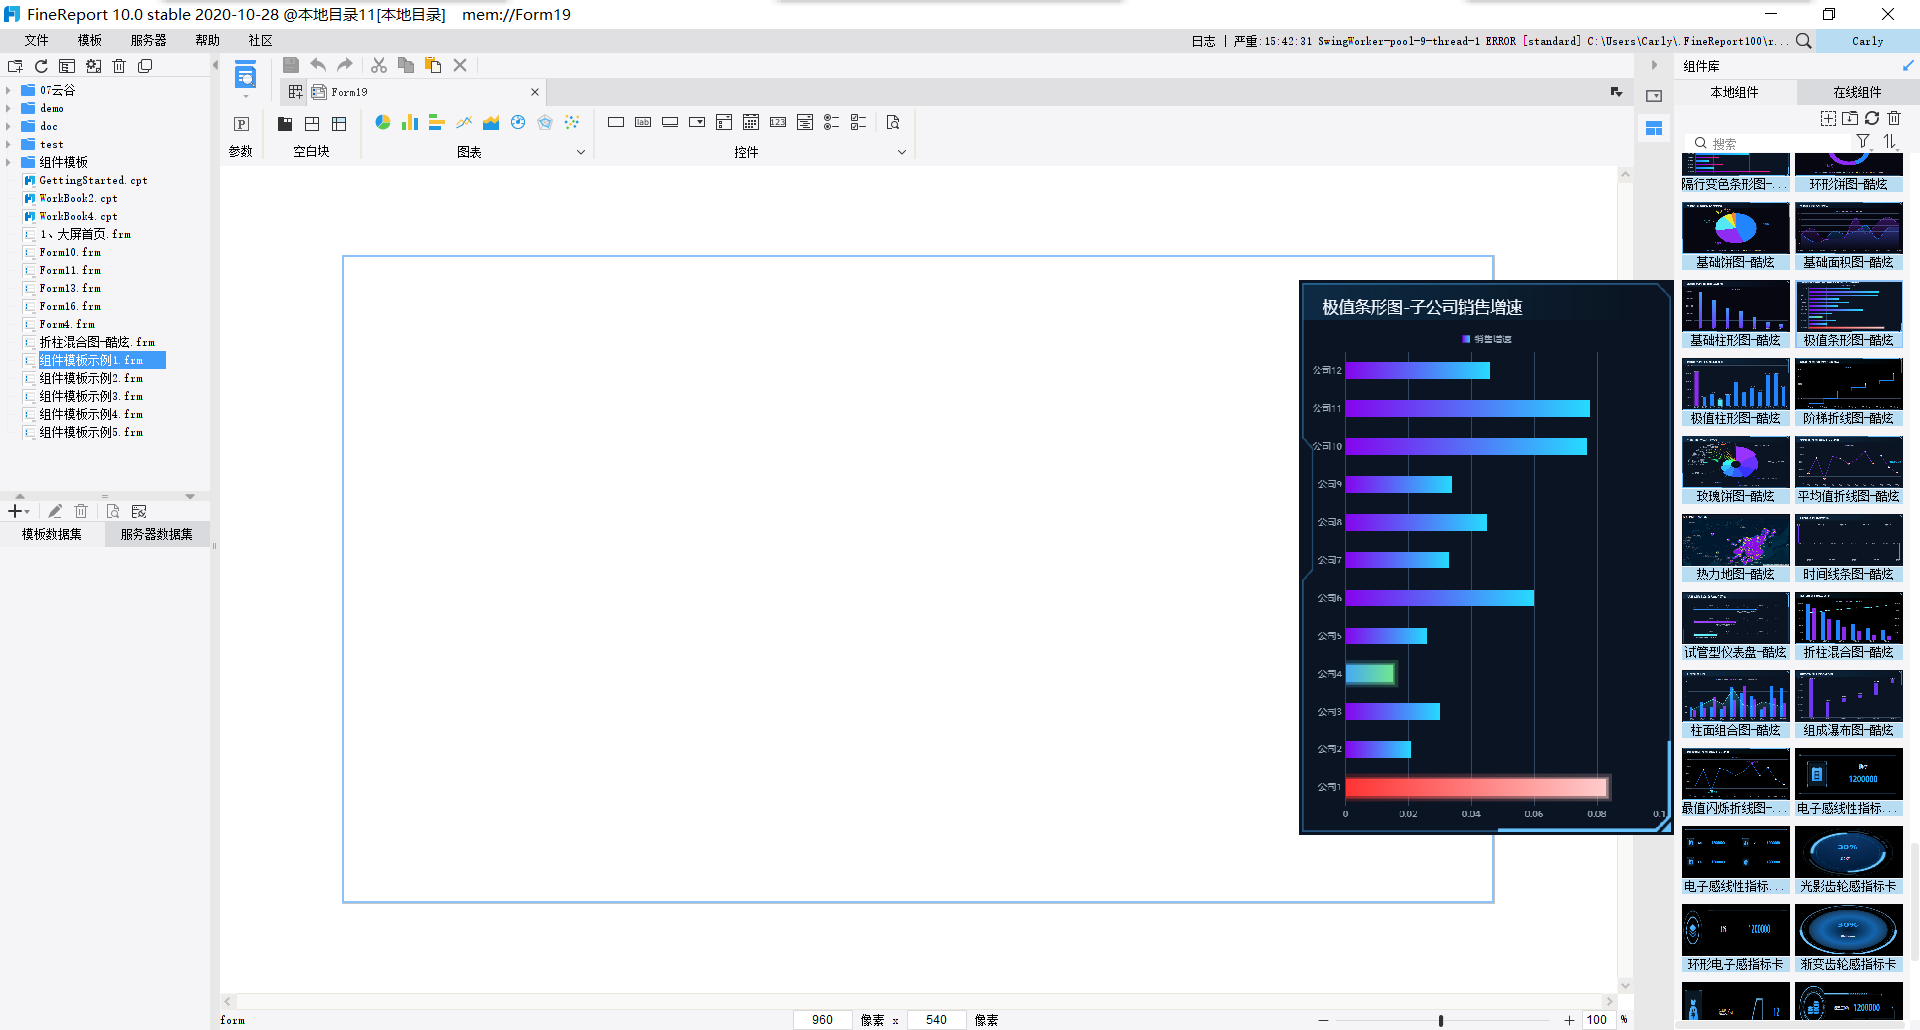Screen dimensions: 1920x1030
Task: Zoom in with the plus button
Action: click(x=1569, y=1020)
